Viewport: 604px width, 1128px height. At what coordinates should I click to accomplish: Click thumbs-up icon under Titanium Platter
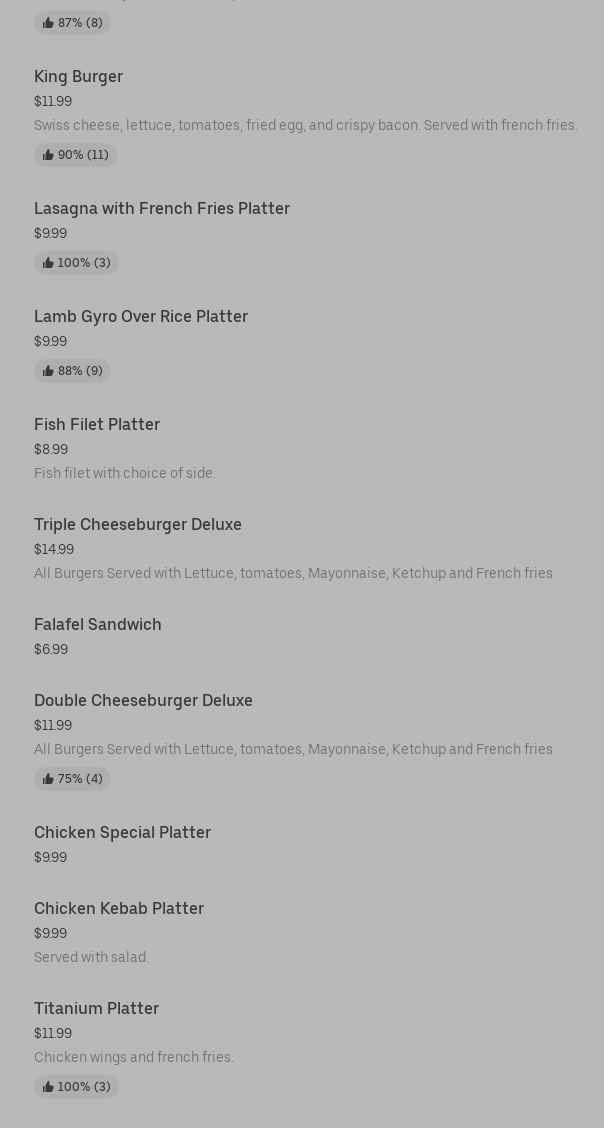[48, 1087]
